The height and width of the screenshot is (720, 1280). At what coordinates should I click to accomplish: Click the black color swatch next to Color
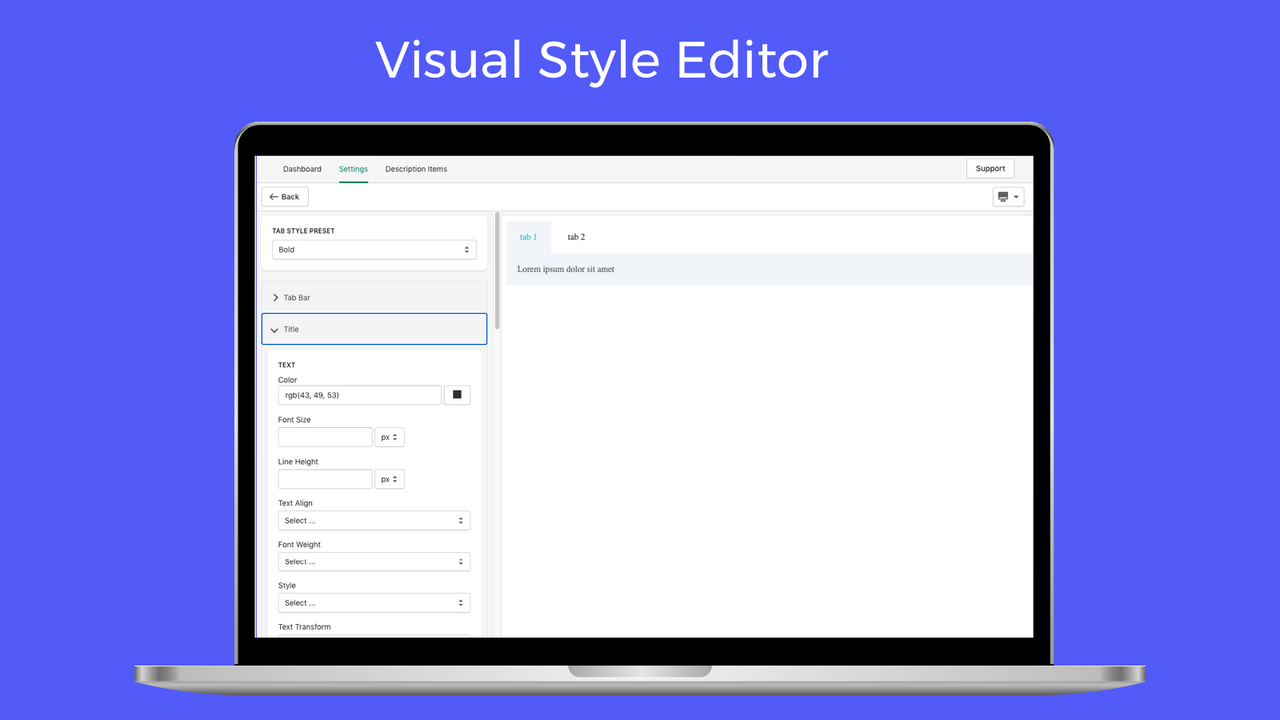coord(457,394)
